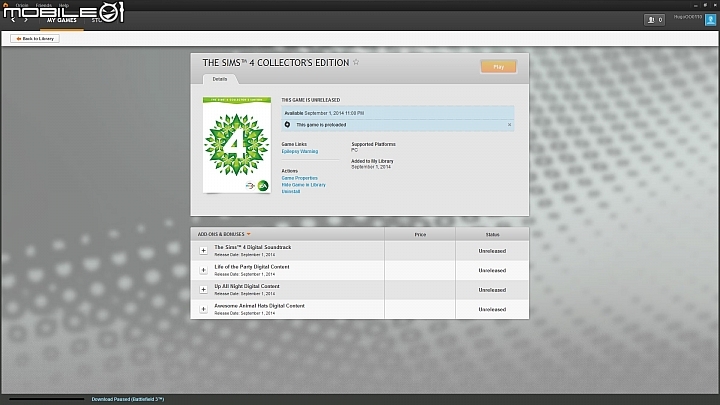Image resolution: width=720 pixels, height=405 pixels.
Task: Click the Origin logo icon in title bar
Action: coord(6,5)
